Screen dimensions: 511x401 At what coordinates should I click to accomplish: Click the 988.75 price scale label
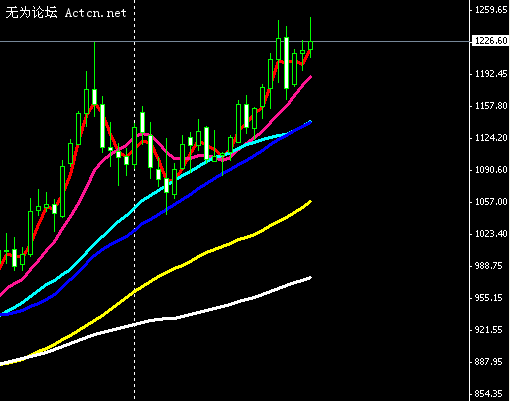(488, 266)
